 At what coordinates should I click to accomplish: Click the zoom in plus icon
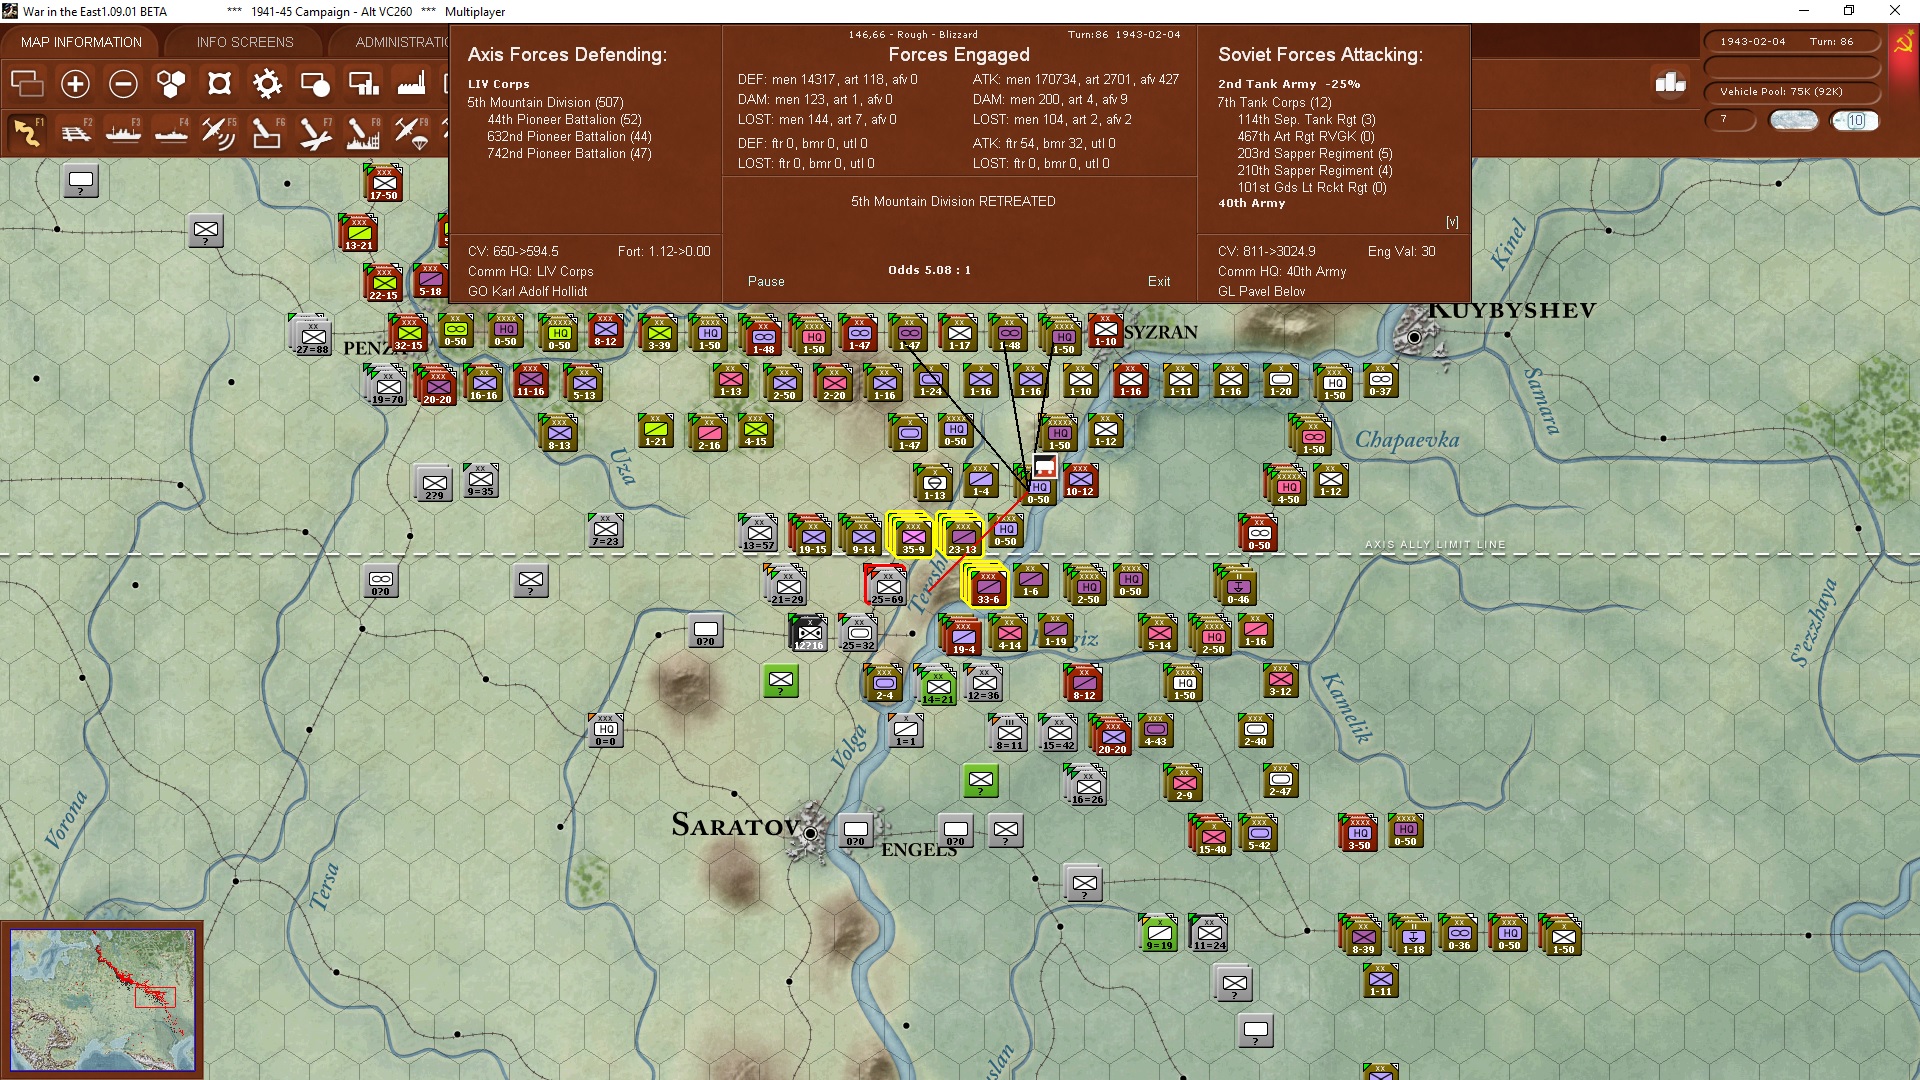point(75,84)
